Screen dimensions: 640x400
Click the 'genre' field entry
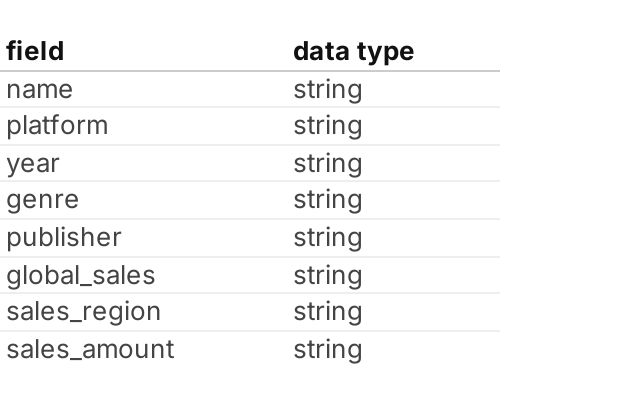click(42, 200)
